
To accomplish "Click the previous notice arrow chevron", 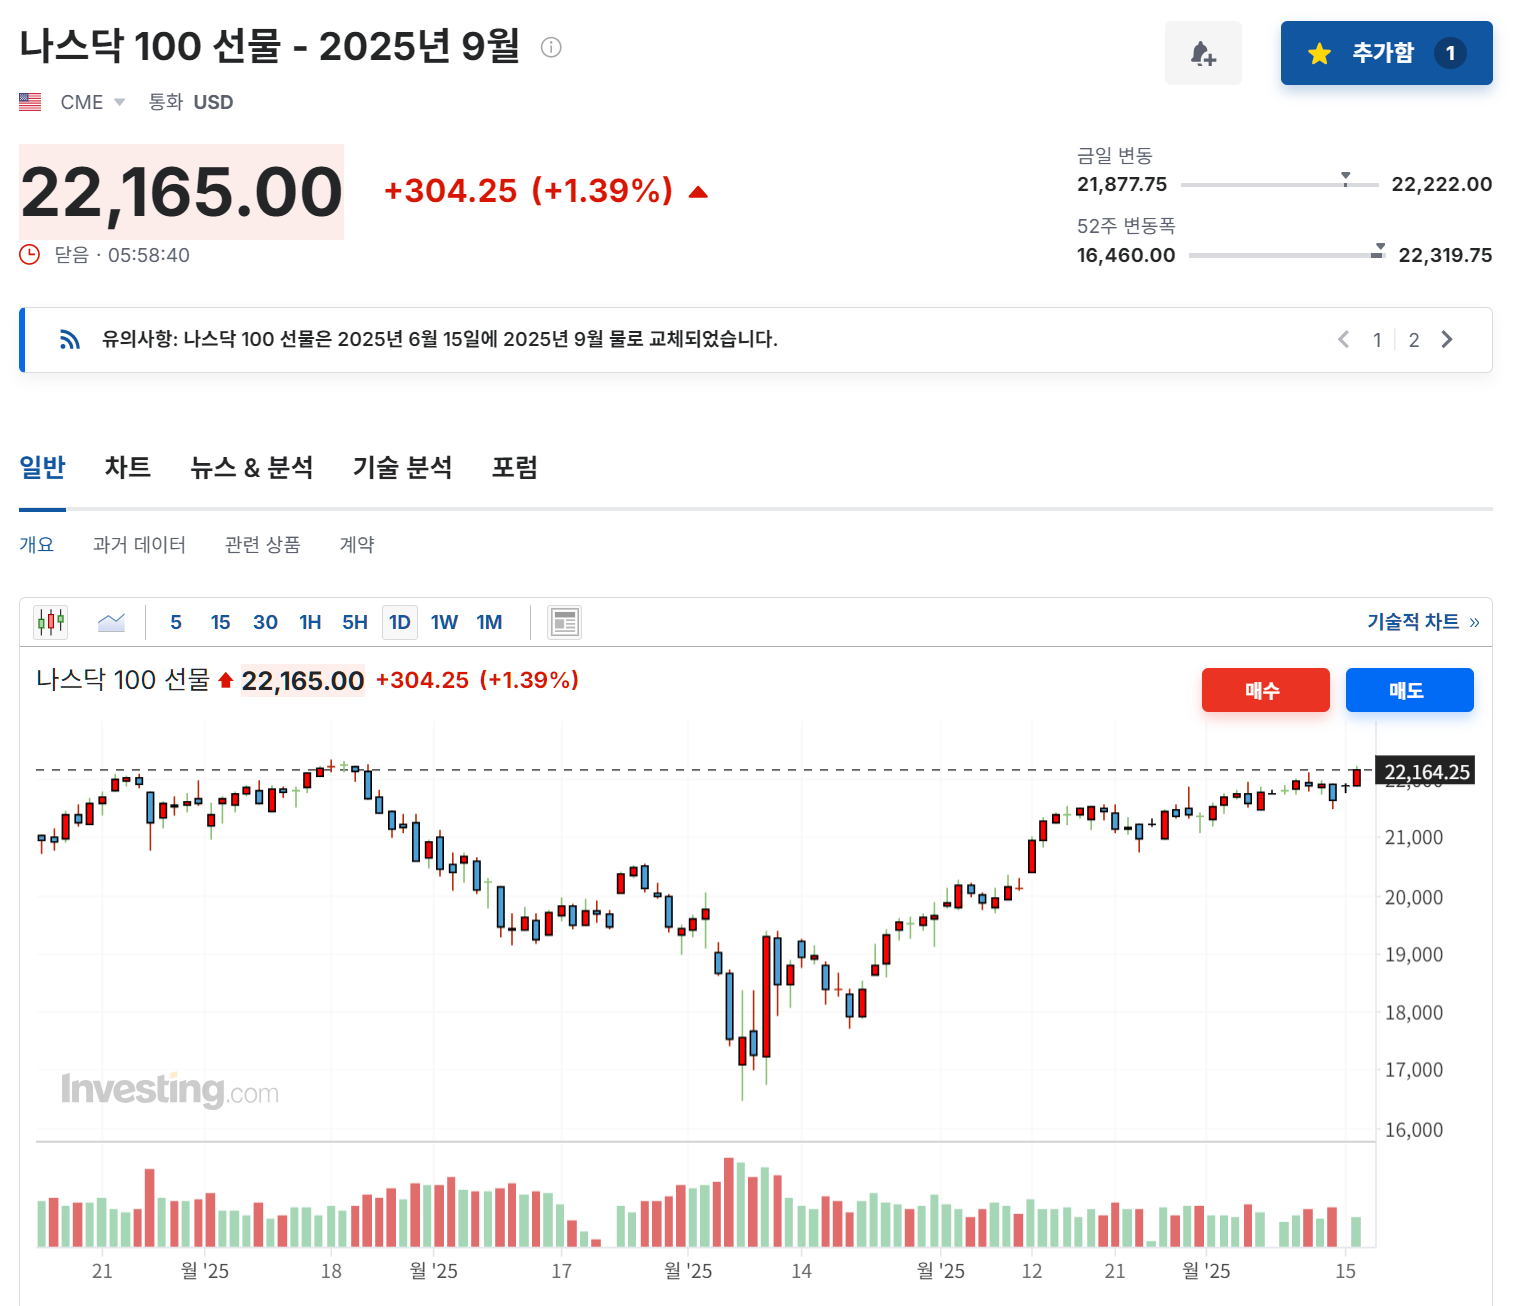I will coord(1343,339).
